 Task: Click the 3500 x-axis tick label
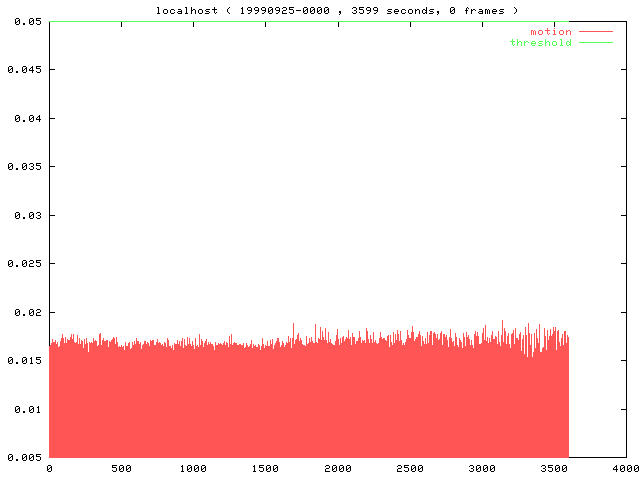pyautogui.click(x=554, y=468)
